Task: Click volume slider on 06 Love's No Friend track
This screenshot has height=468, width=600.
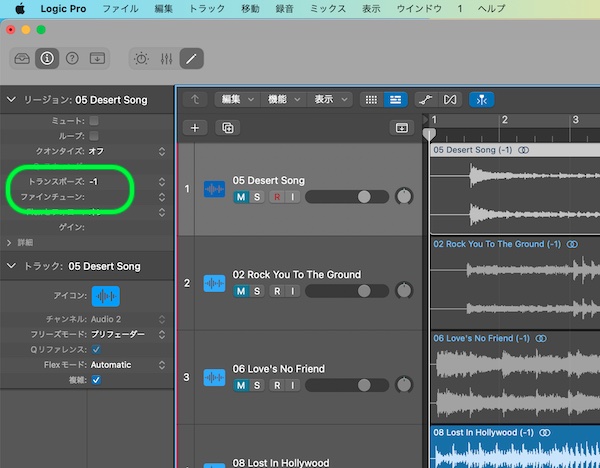Action: [x=347, y=385]
